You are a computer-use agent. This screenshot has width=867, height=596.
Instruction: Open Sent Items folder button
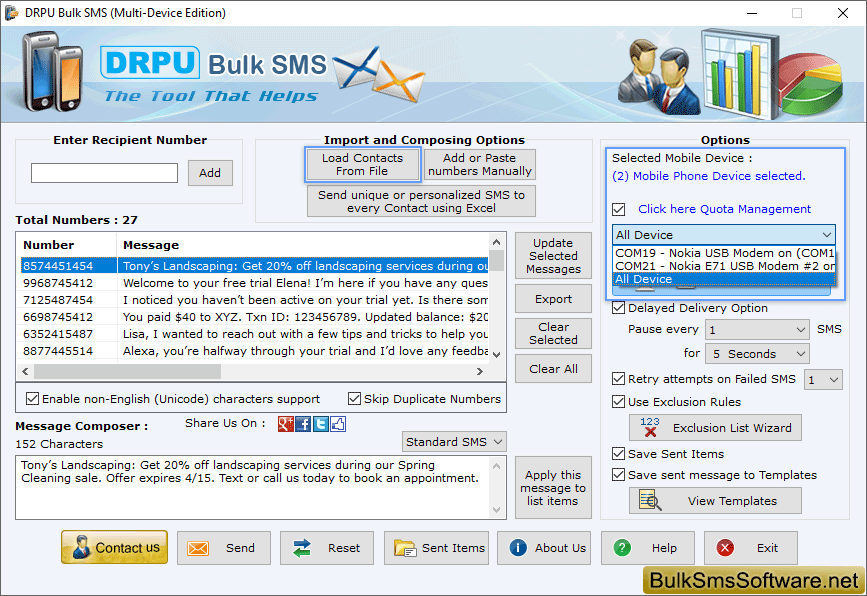[x=436, y=548]
